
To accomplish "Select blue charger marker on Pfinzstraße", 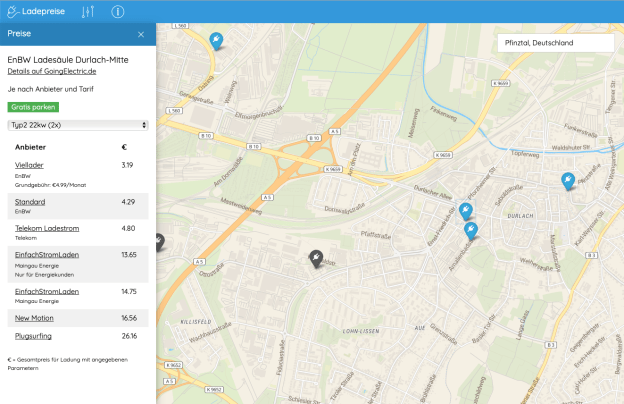I will pos(568,180).
